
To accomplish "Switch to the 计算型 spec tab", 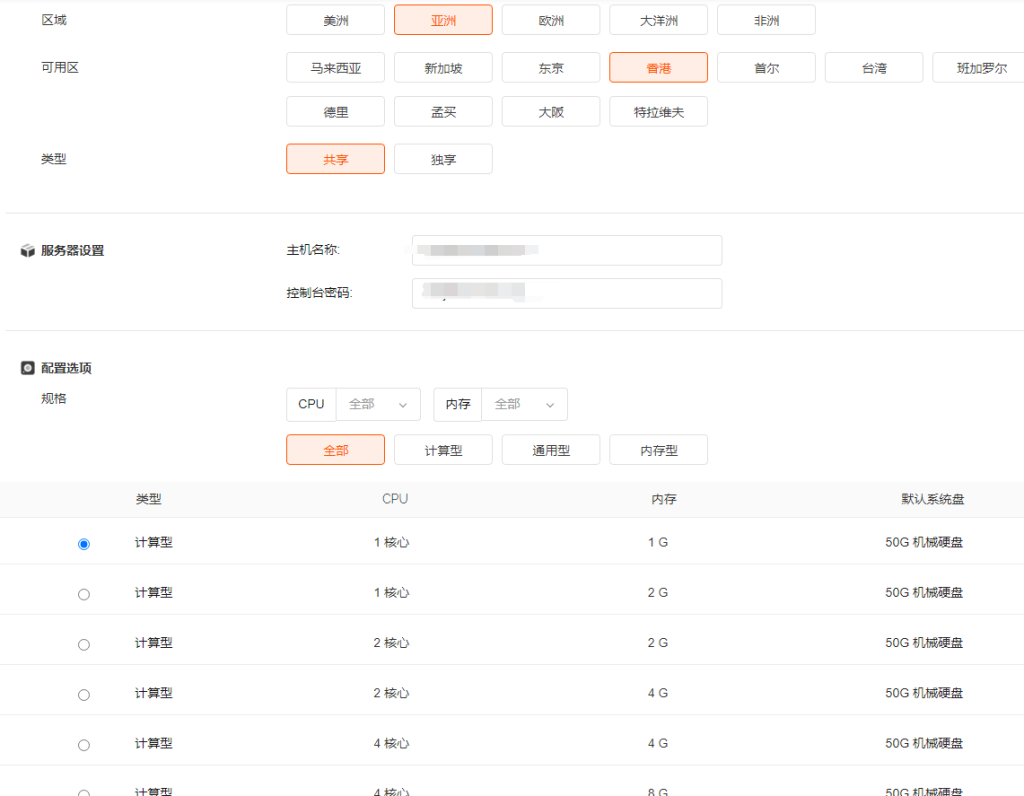I will click(x=443, y=450).
